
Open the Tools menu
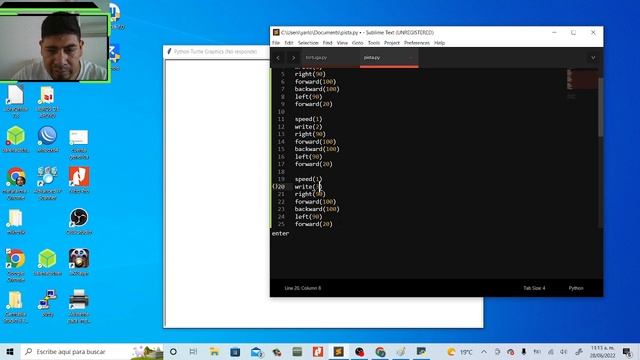374,43
